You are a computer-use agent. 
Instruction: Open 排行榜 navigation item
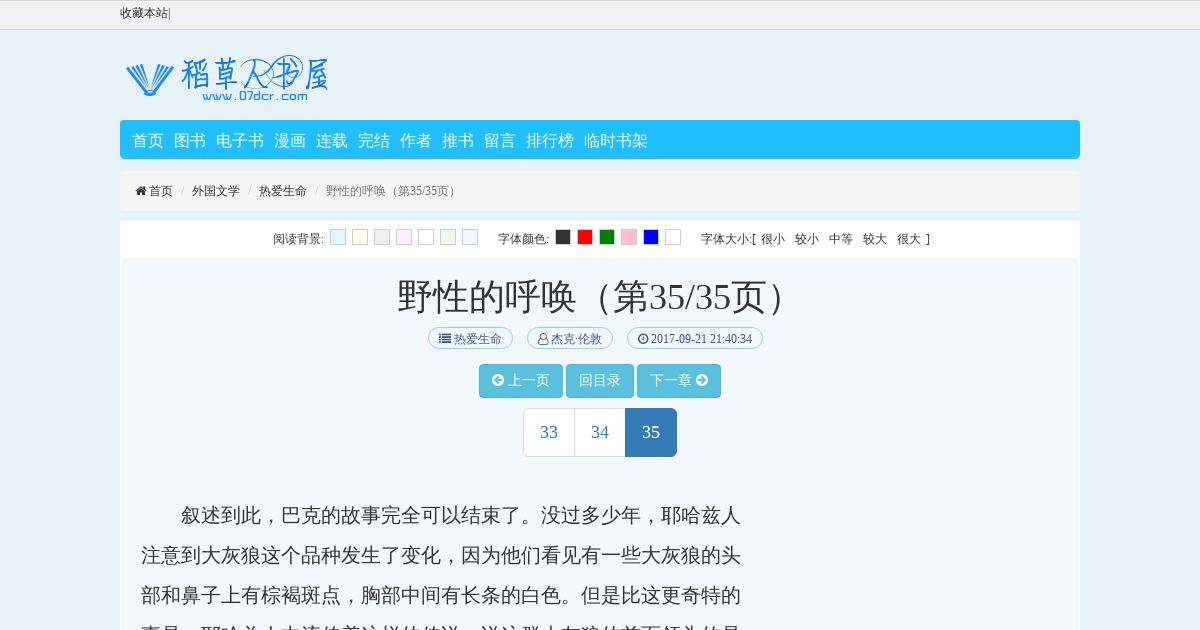(x=550, y=141)
